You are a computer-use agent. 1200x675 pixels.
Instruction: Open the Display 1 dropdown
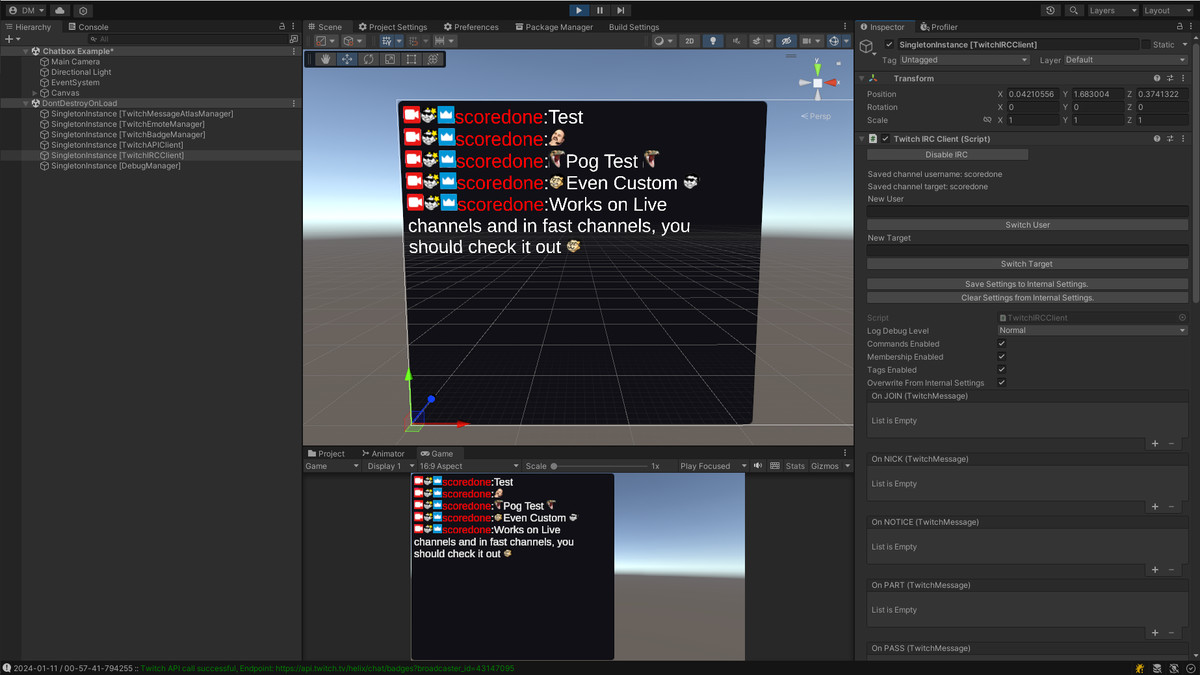click(390, 466)
